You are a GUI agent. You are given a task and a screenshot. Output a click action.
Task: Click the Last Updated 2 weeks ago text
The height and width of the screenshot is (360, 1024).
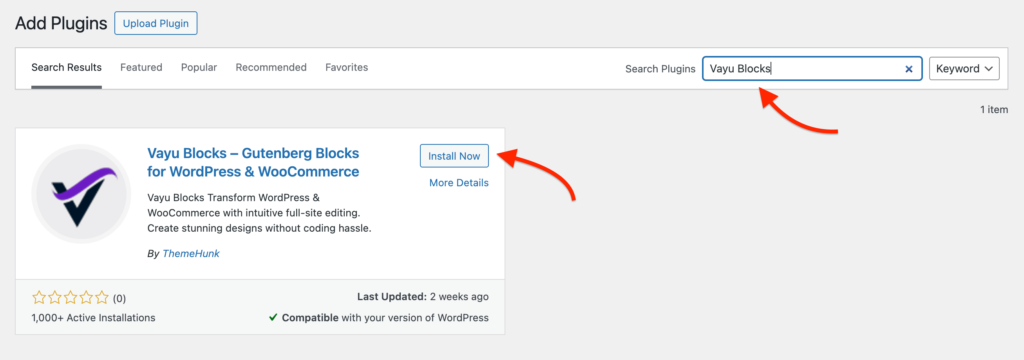(423, 297)
